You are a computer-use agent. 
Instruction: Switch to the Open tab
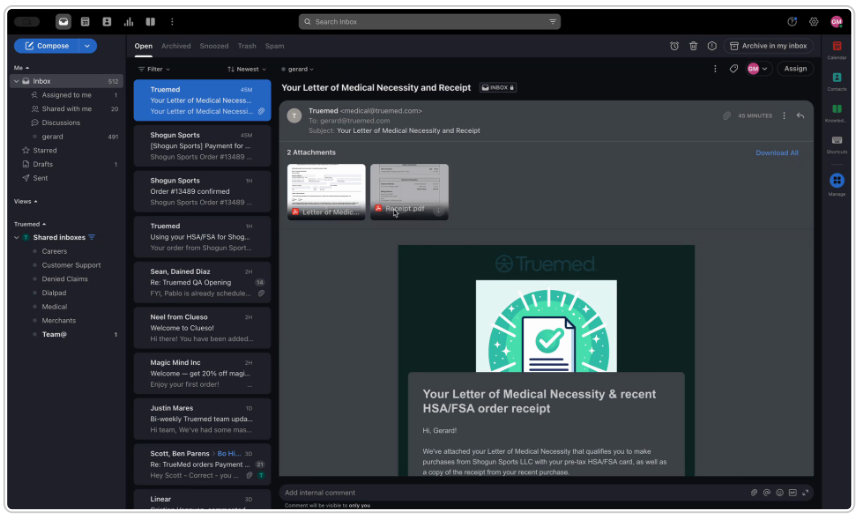143,46
